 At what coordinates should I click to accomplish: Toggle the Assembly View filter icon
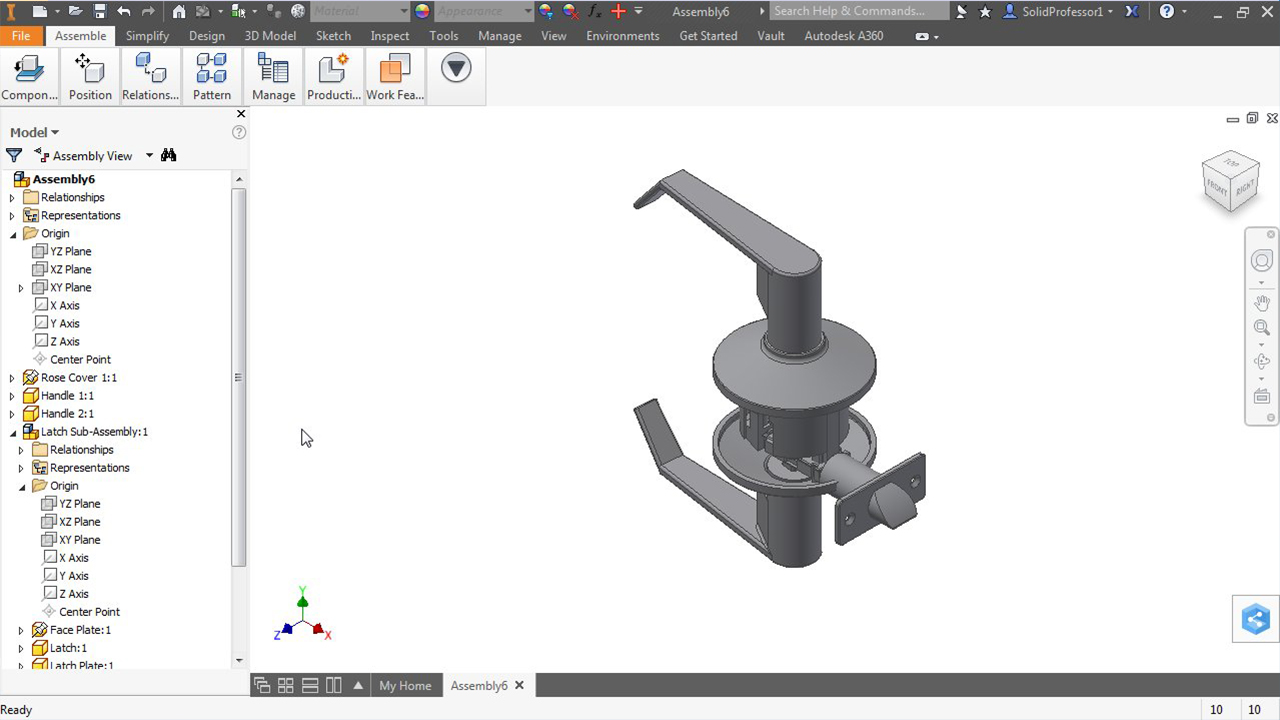pyautogui.click(x=14, y=155)
